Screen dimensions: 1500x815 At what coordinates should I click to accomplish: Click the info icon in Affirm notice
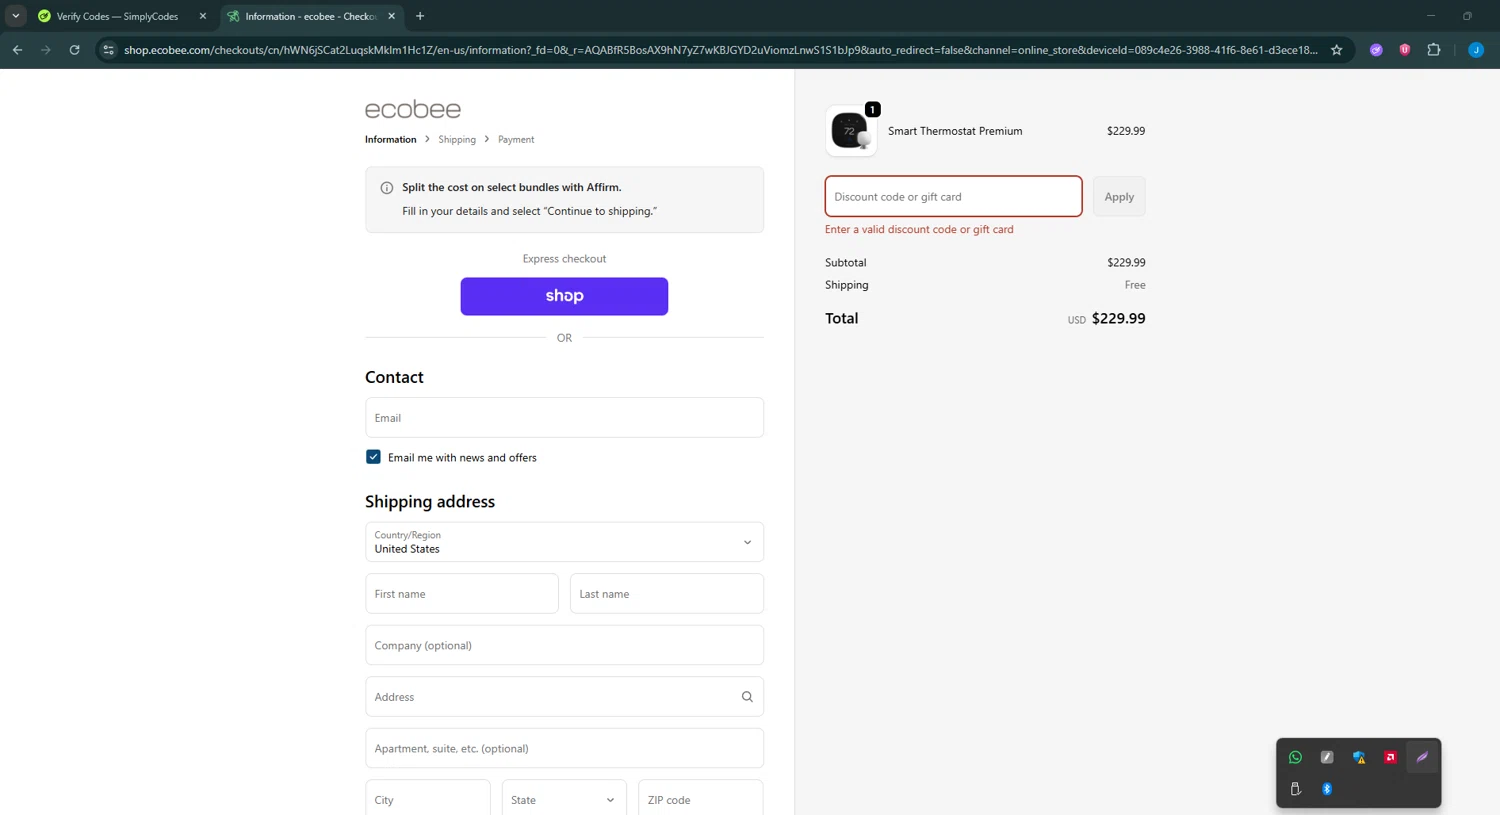(387, 188)
